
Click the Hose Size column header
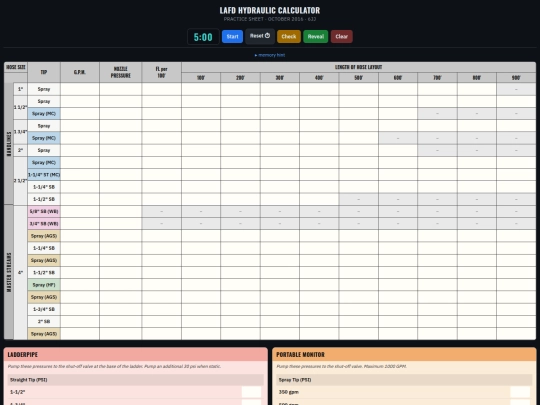click(15, 67)
